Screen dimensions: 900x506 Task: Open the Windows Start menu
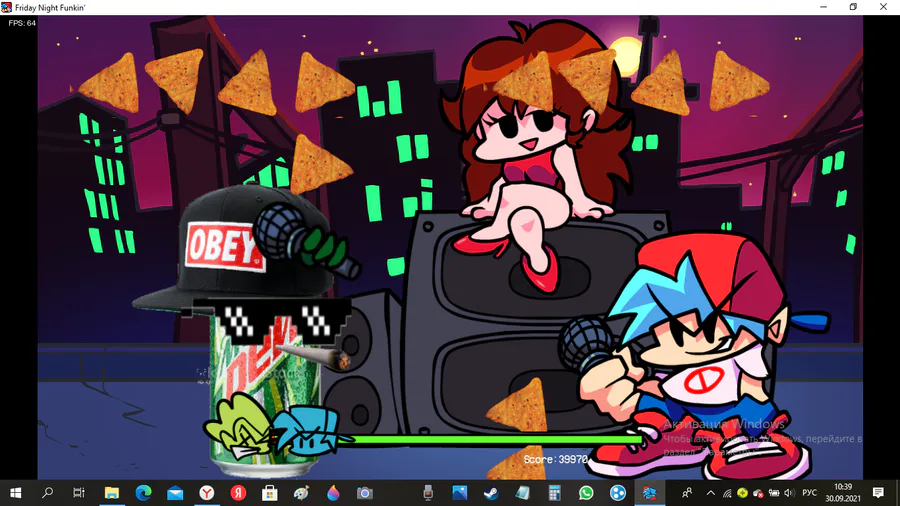(x=15, y=493)
